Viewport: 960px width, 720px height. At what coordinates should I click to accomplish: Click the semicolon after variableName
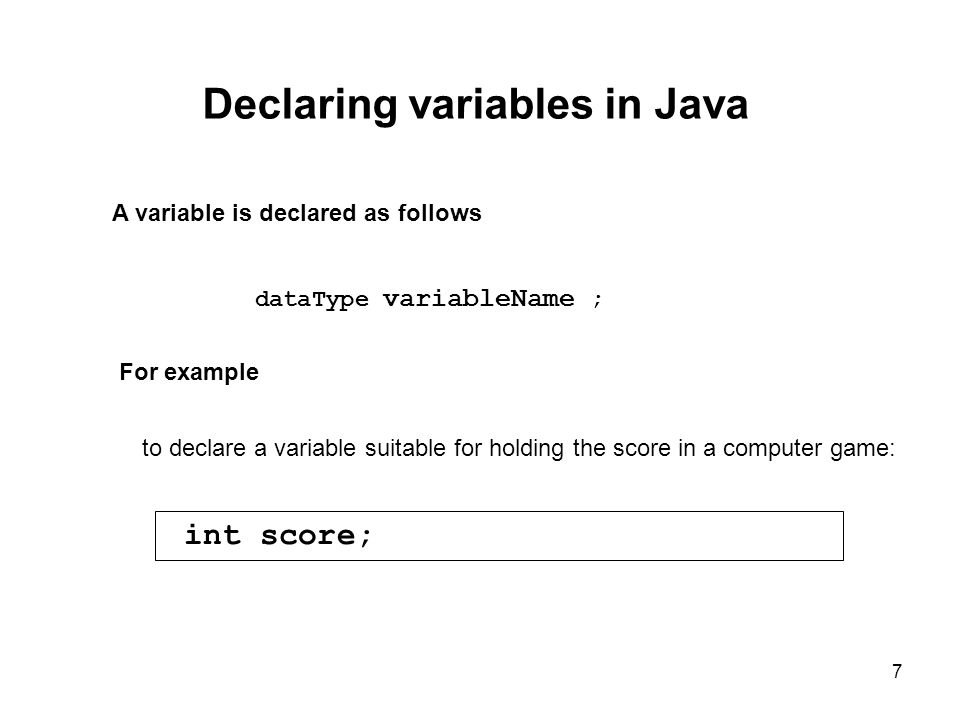click(x=598, y=300)
